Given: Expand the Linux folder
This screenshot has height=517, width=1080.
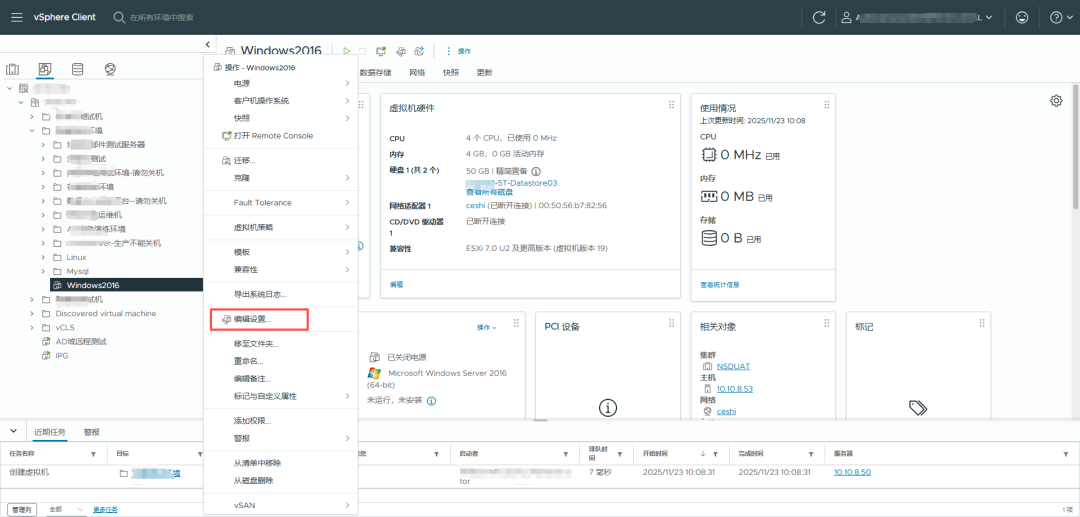Looking at the screenshot, I should tap(43, 257).
